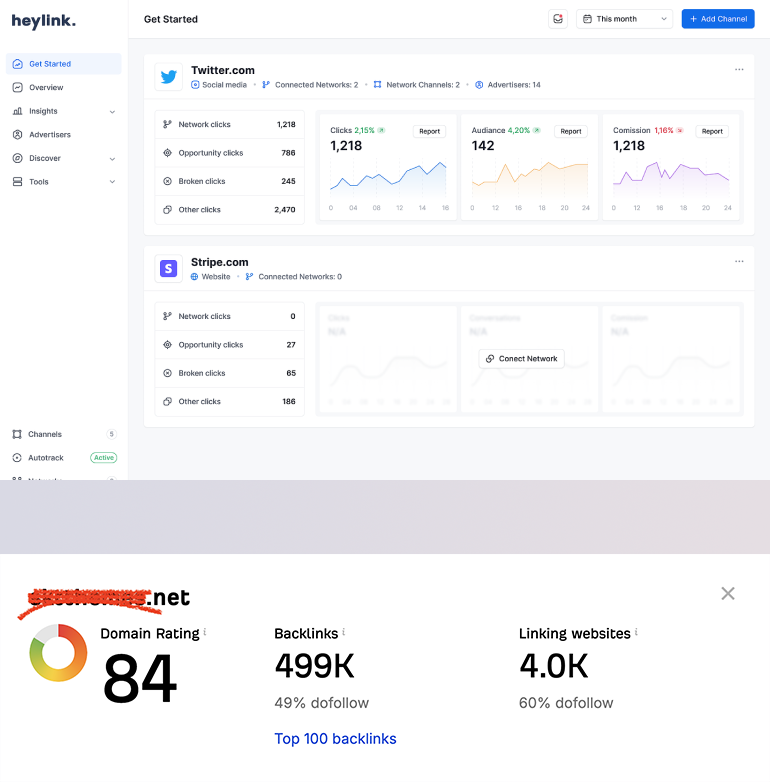770x782 pixels.
Task: Open the notifications inbox icon
Action: click(558, 19)
